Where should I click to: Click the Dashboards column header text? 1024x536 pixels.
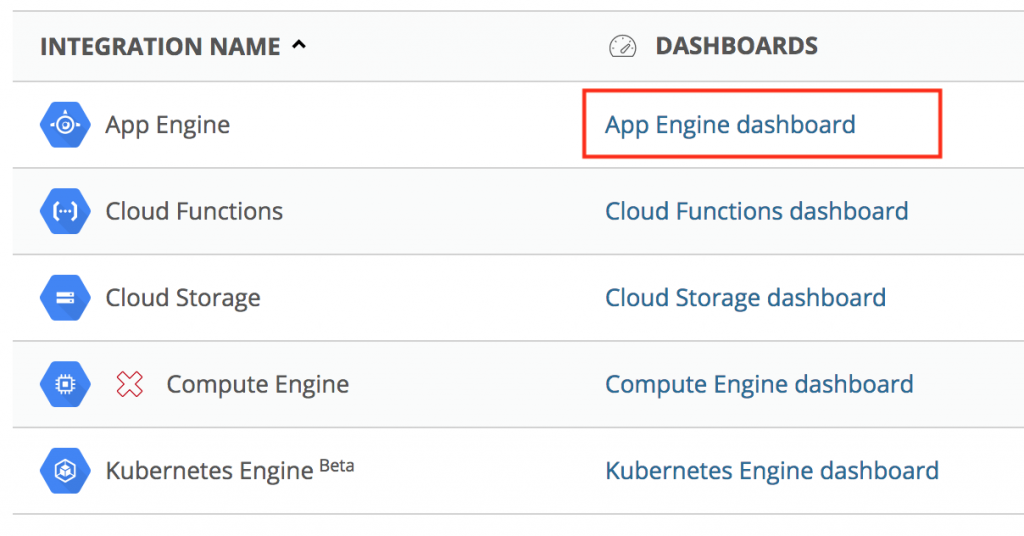[x=736, y=46]
